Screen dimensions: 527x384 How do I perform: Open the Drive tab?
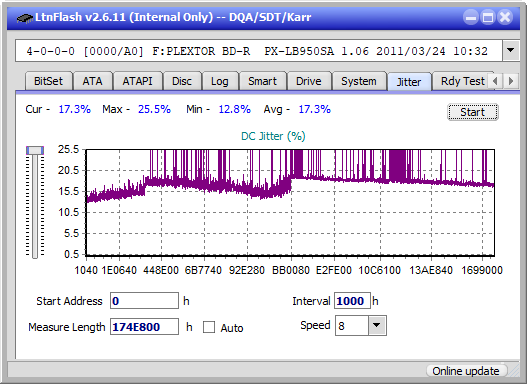pos(309,81)
